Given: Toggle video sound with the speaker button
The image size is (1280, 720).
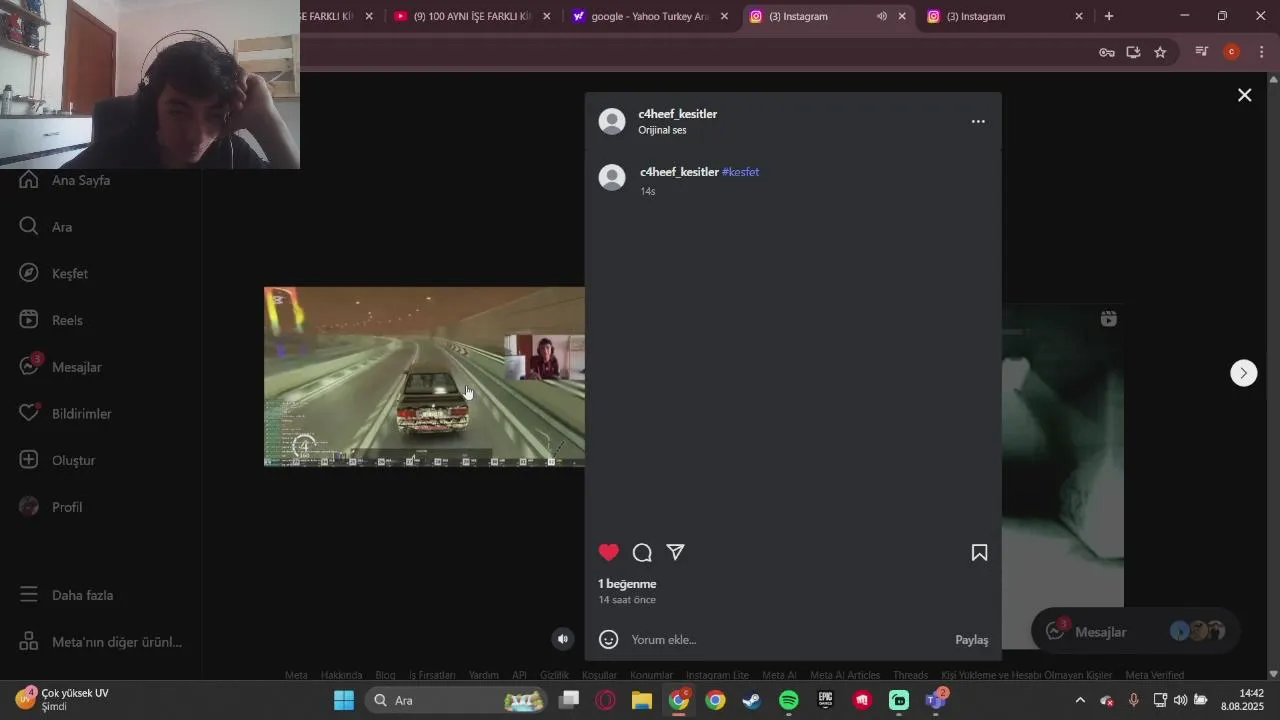Looking at the screenshot, I should point(563,639).
